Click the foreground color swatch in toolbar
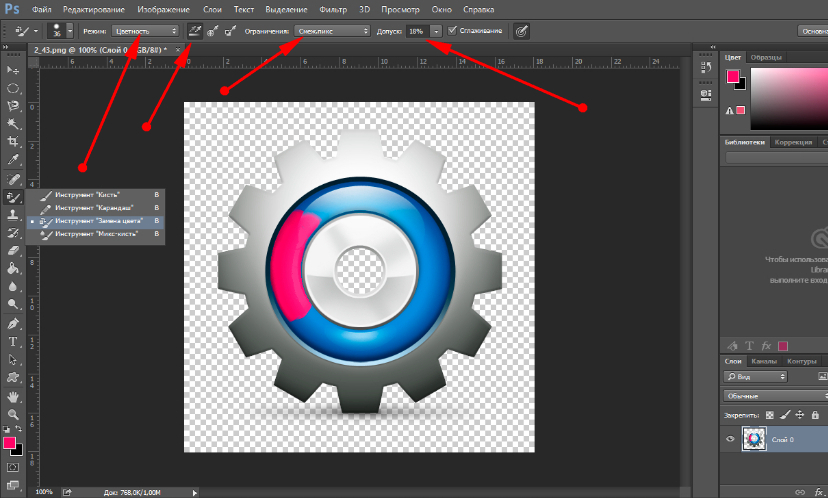The height and width of the screenshot is (498, 828). point(10,442)
